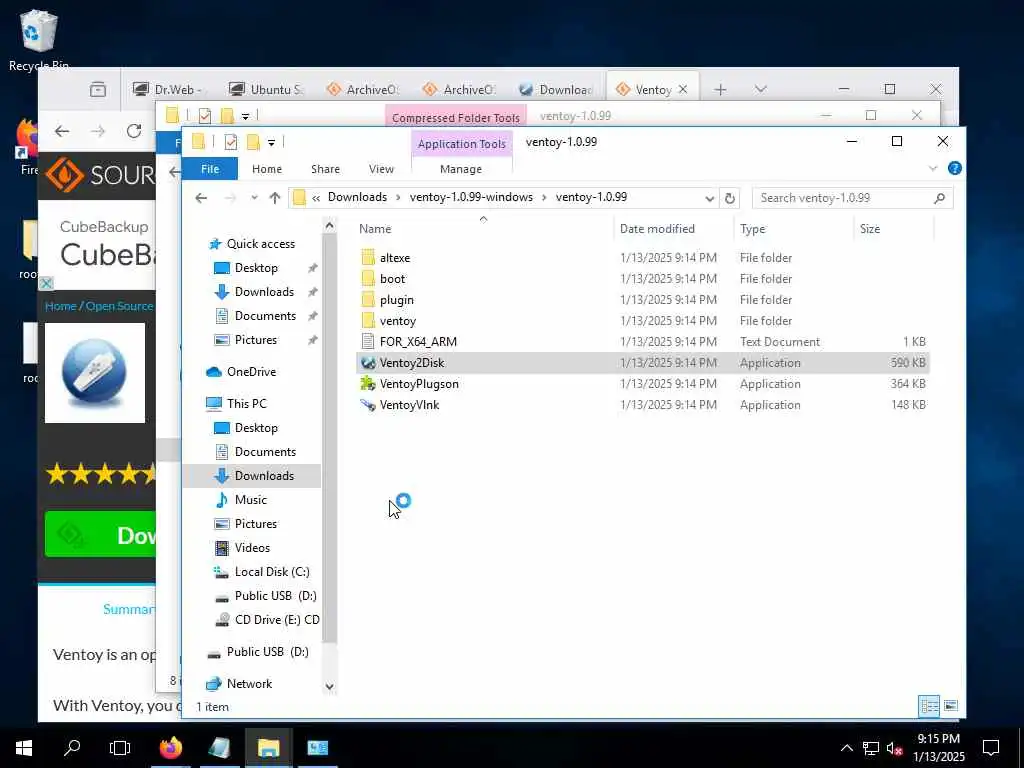This screenshot has width=1024, height=768.
Task: Expand the Downloads breadcrumb arrow
Action: click(x=398, y=197)
